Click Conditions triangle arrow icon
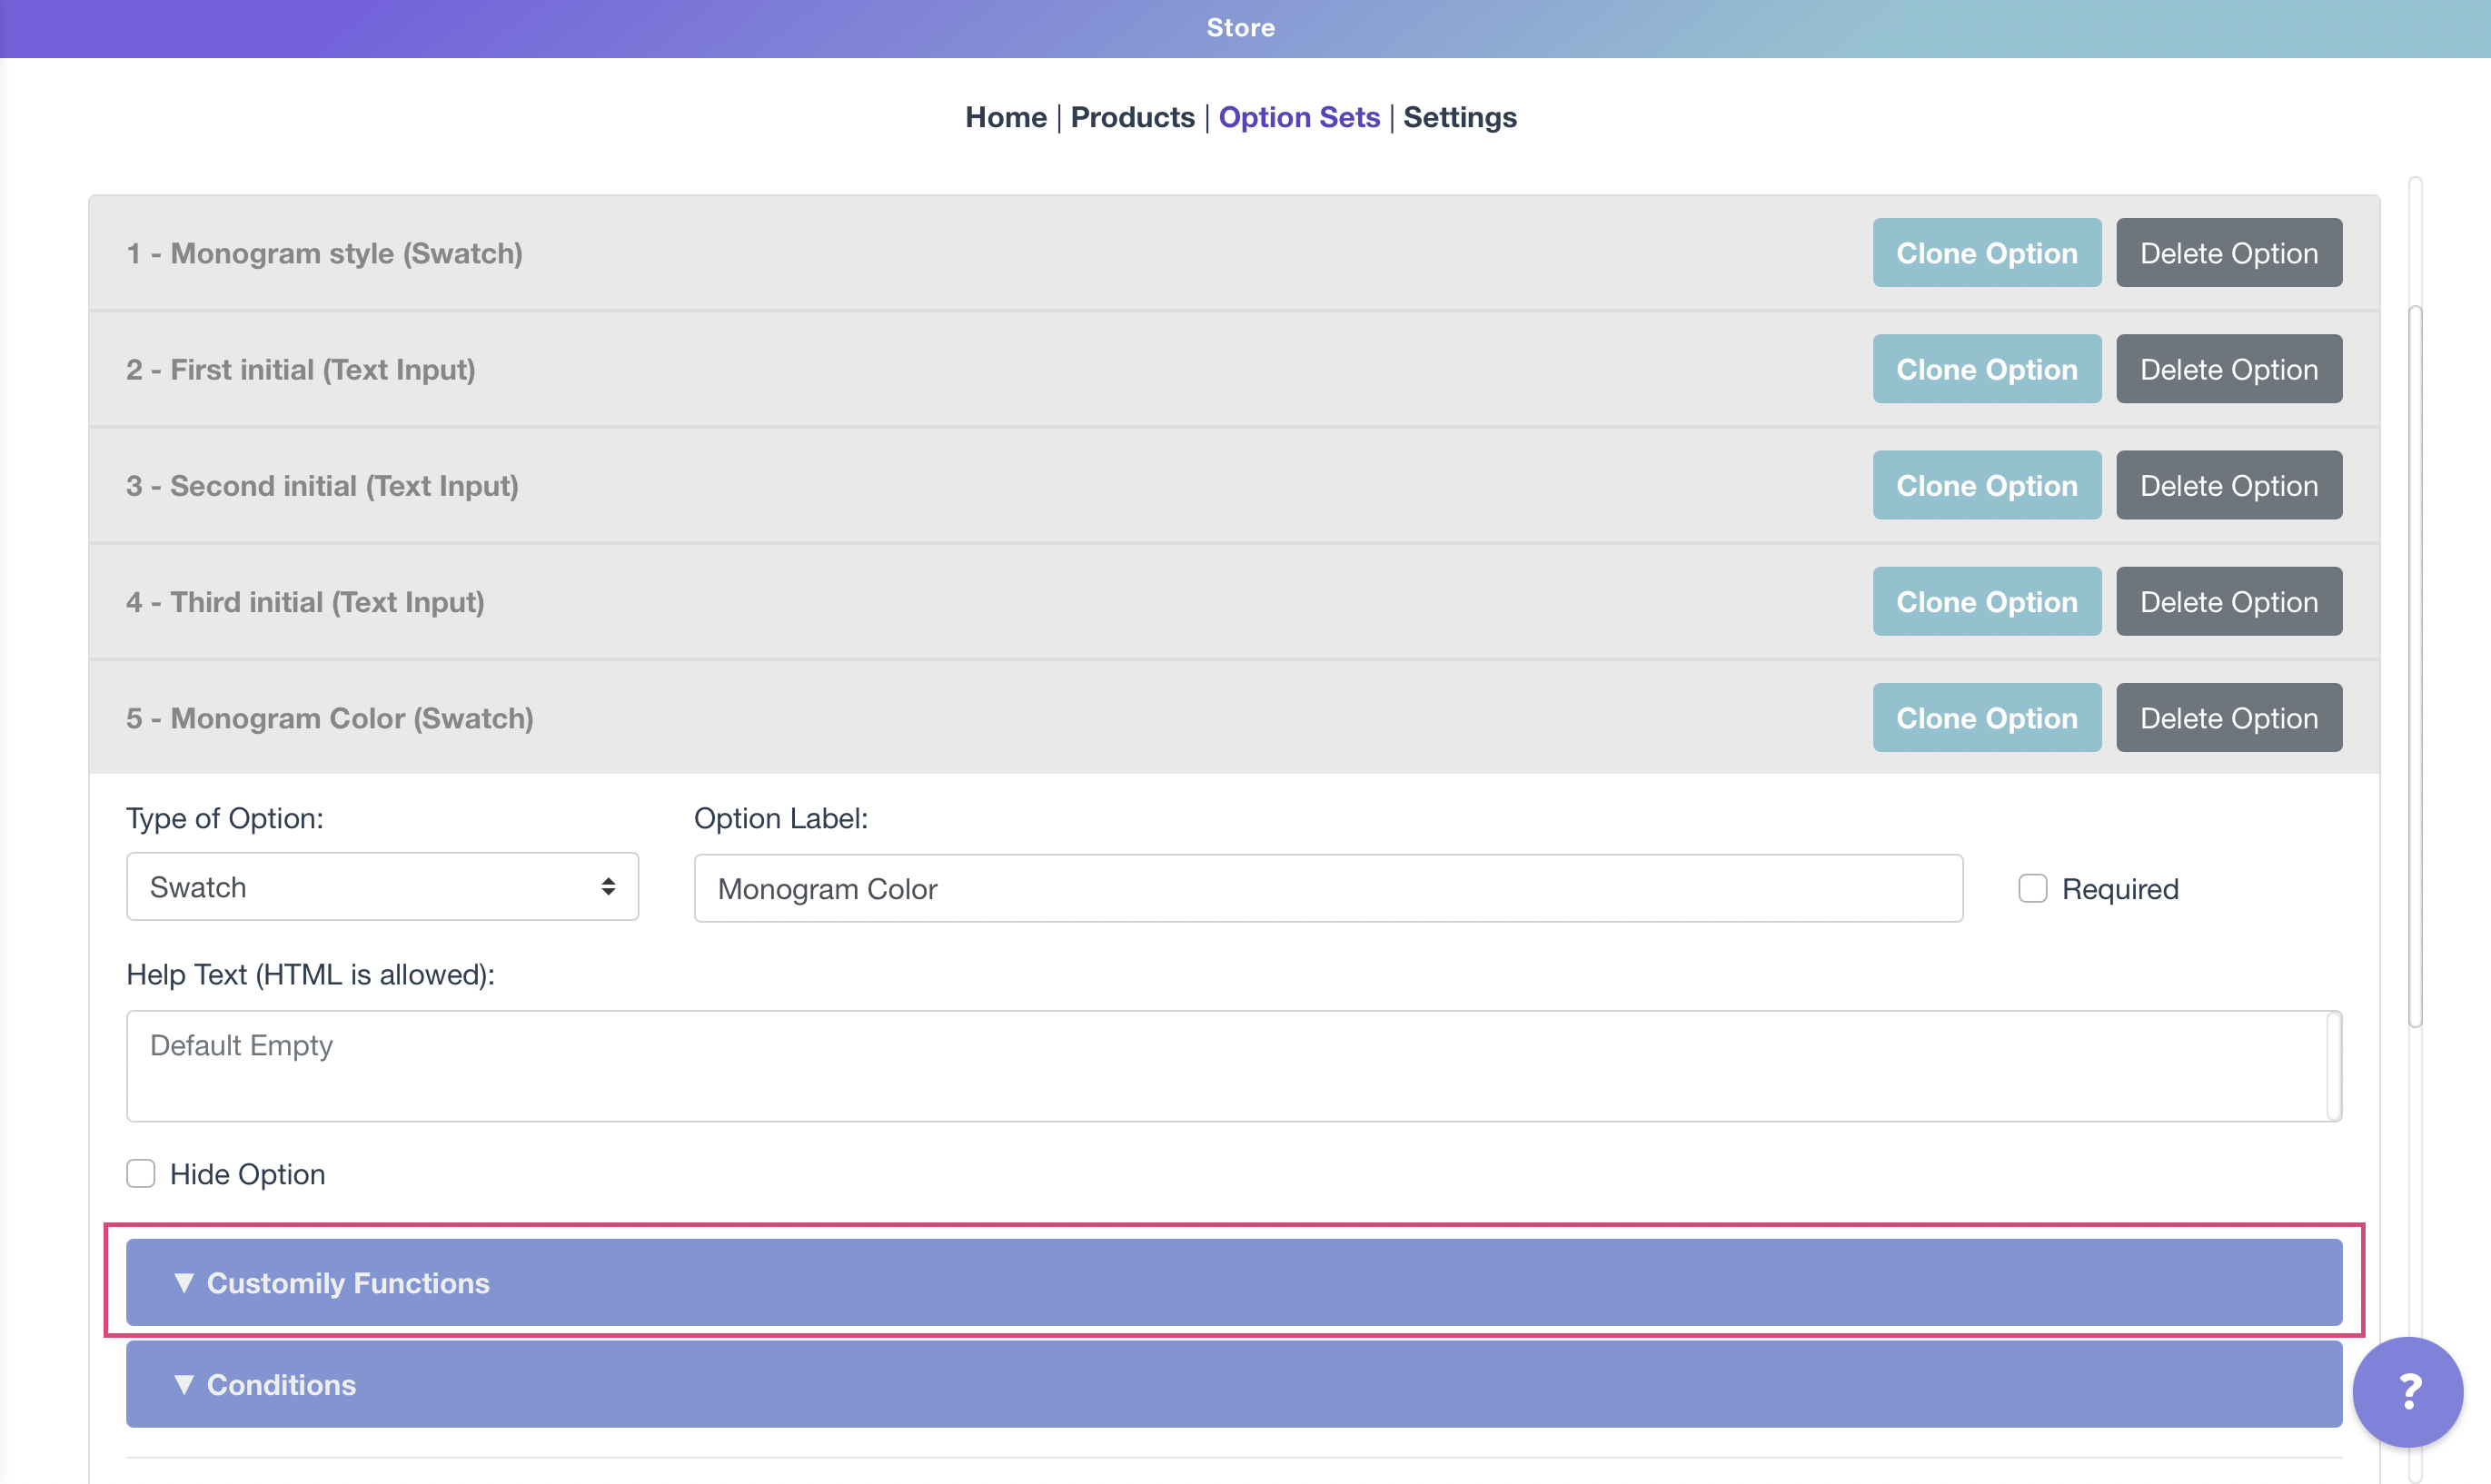The image size is (2491, 1484). pos(183,1385)
